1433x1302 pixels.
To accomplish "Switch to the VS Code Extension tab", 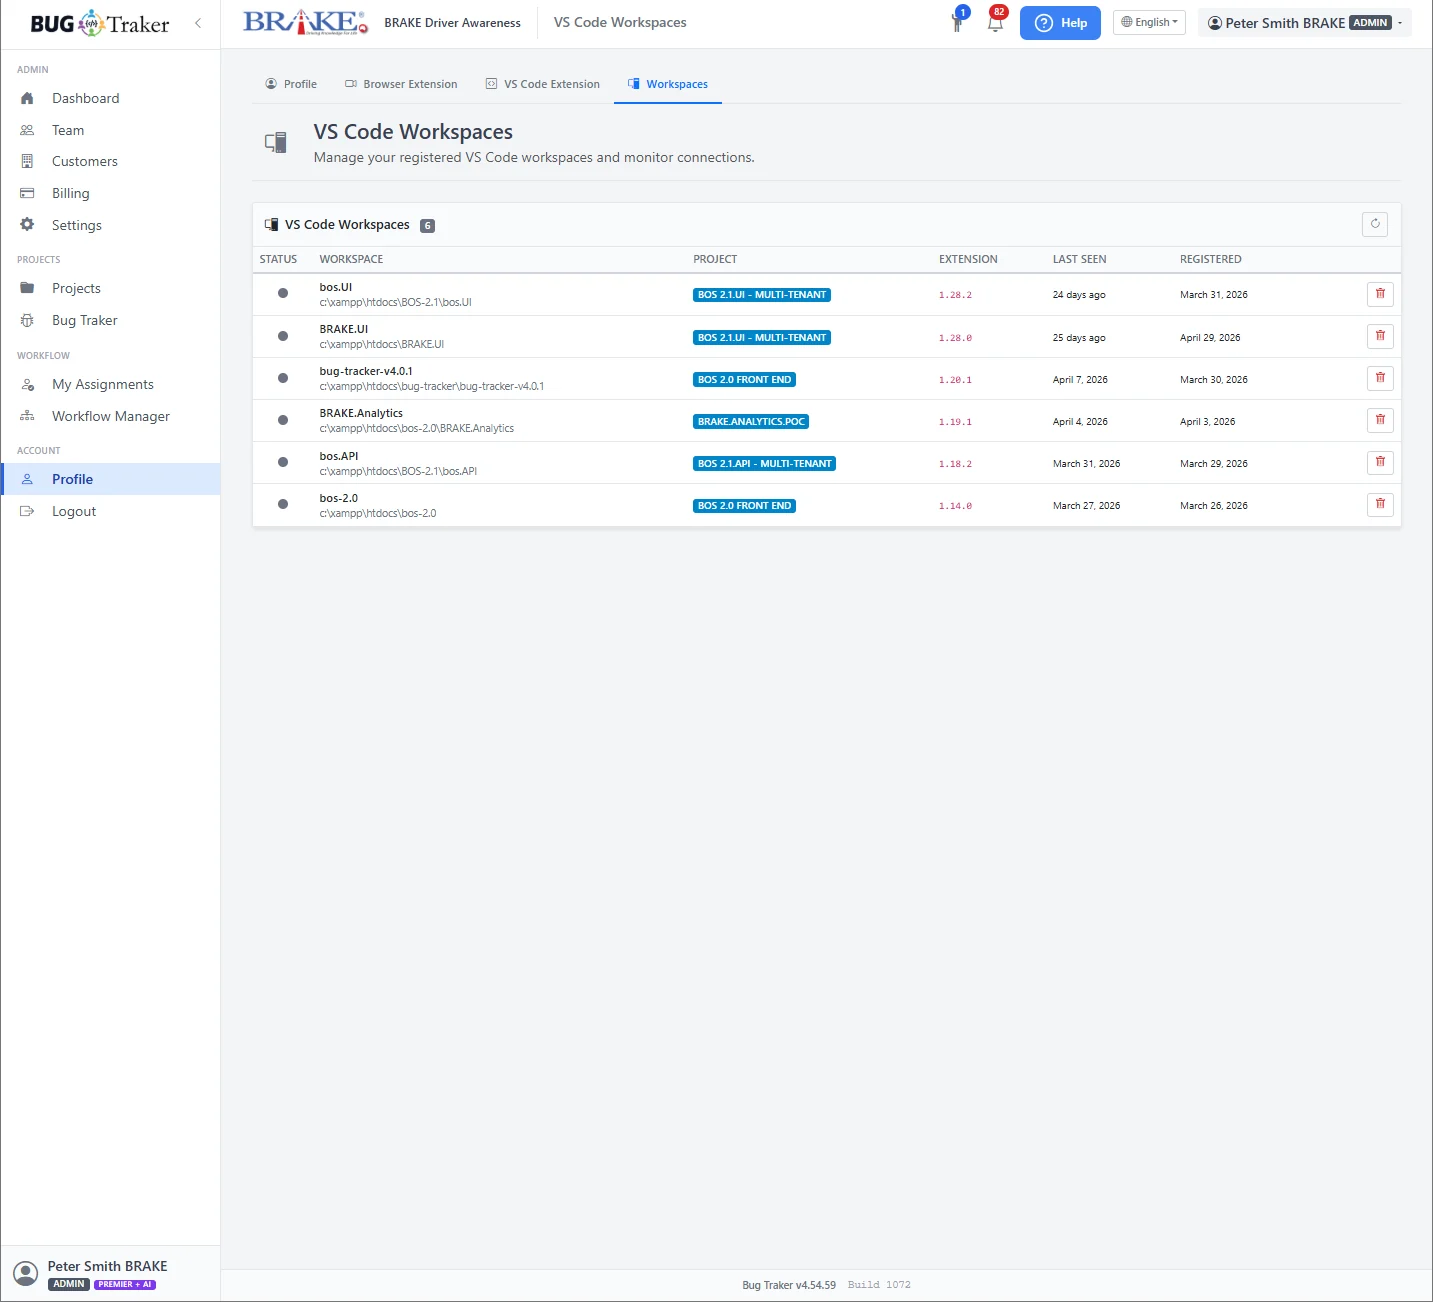I will tap(543, 84).
